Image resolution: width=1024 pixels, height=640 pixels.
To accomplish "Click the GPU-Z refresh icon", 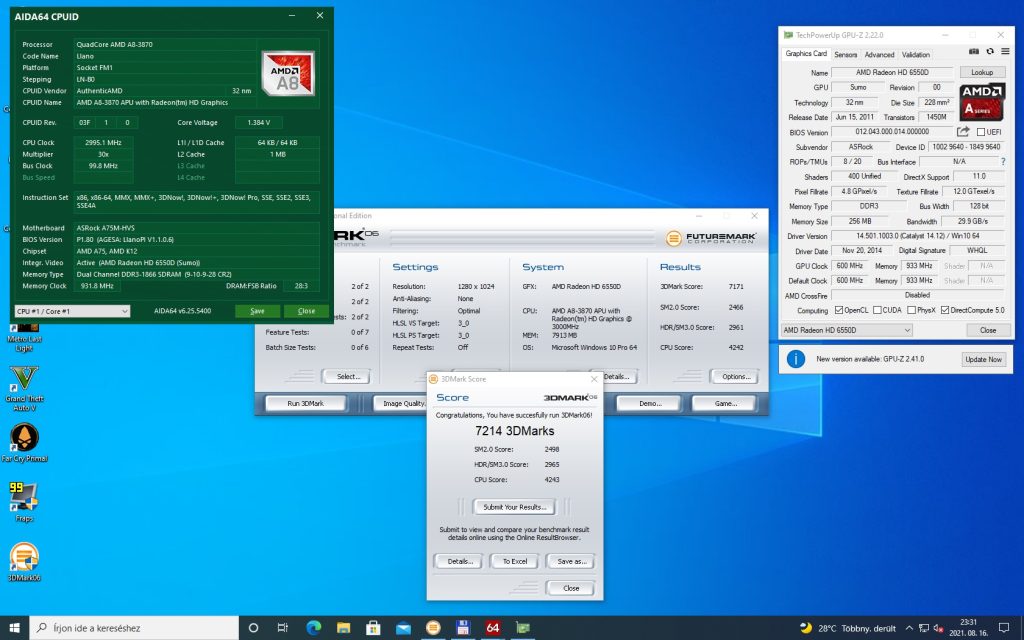I will (990, 51).
